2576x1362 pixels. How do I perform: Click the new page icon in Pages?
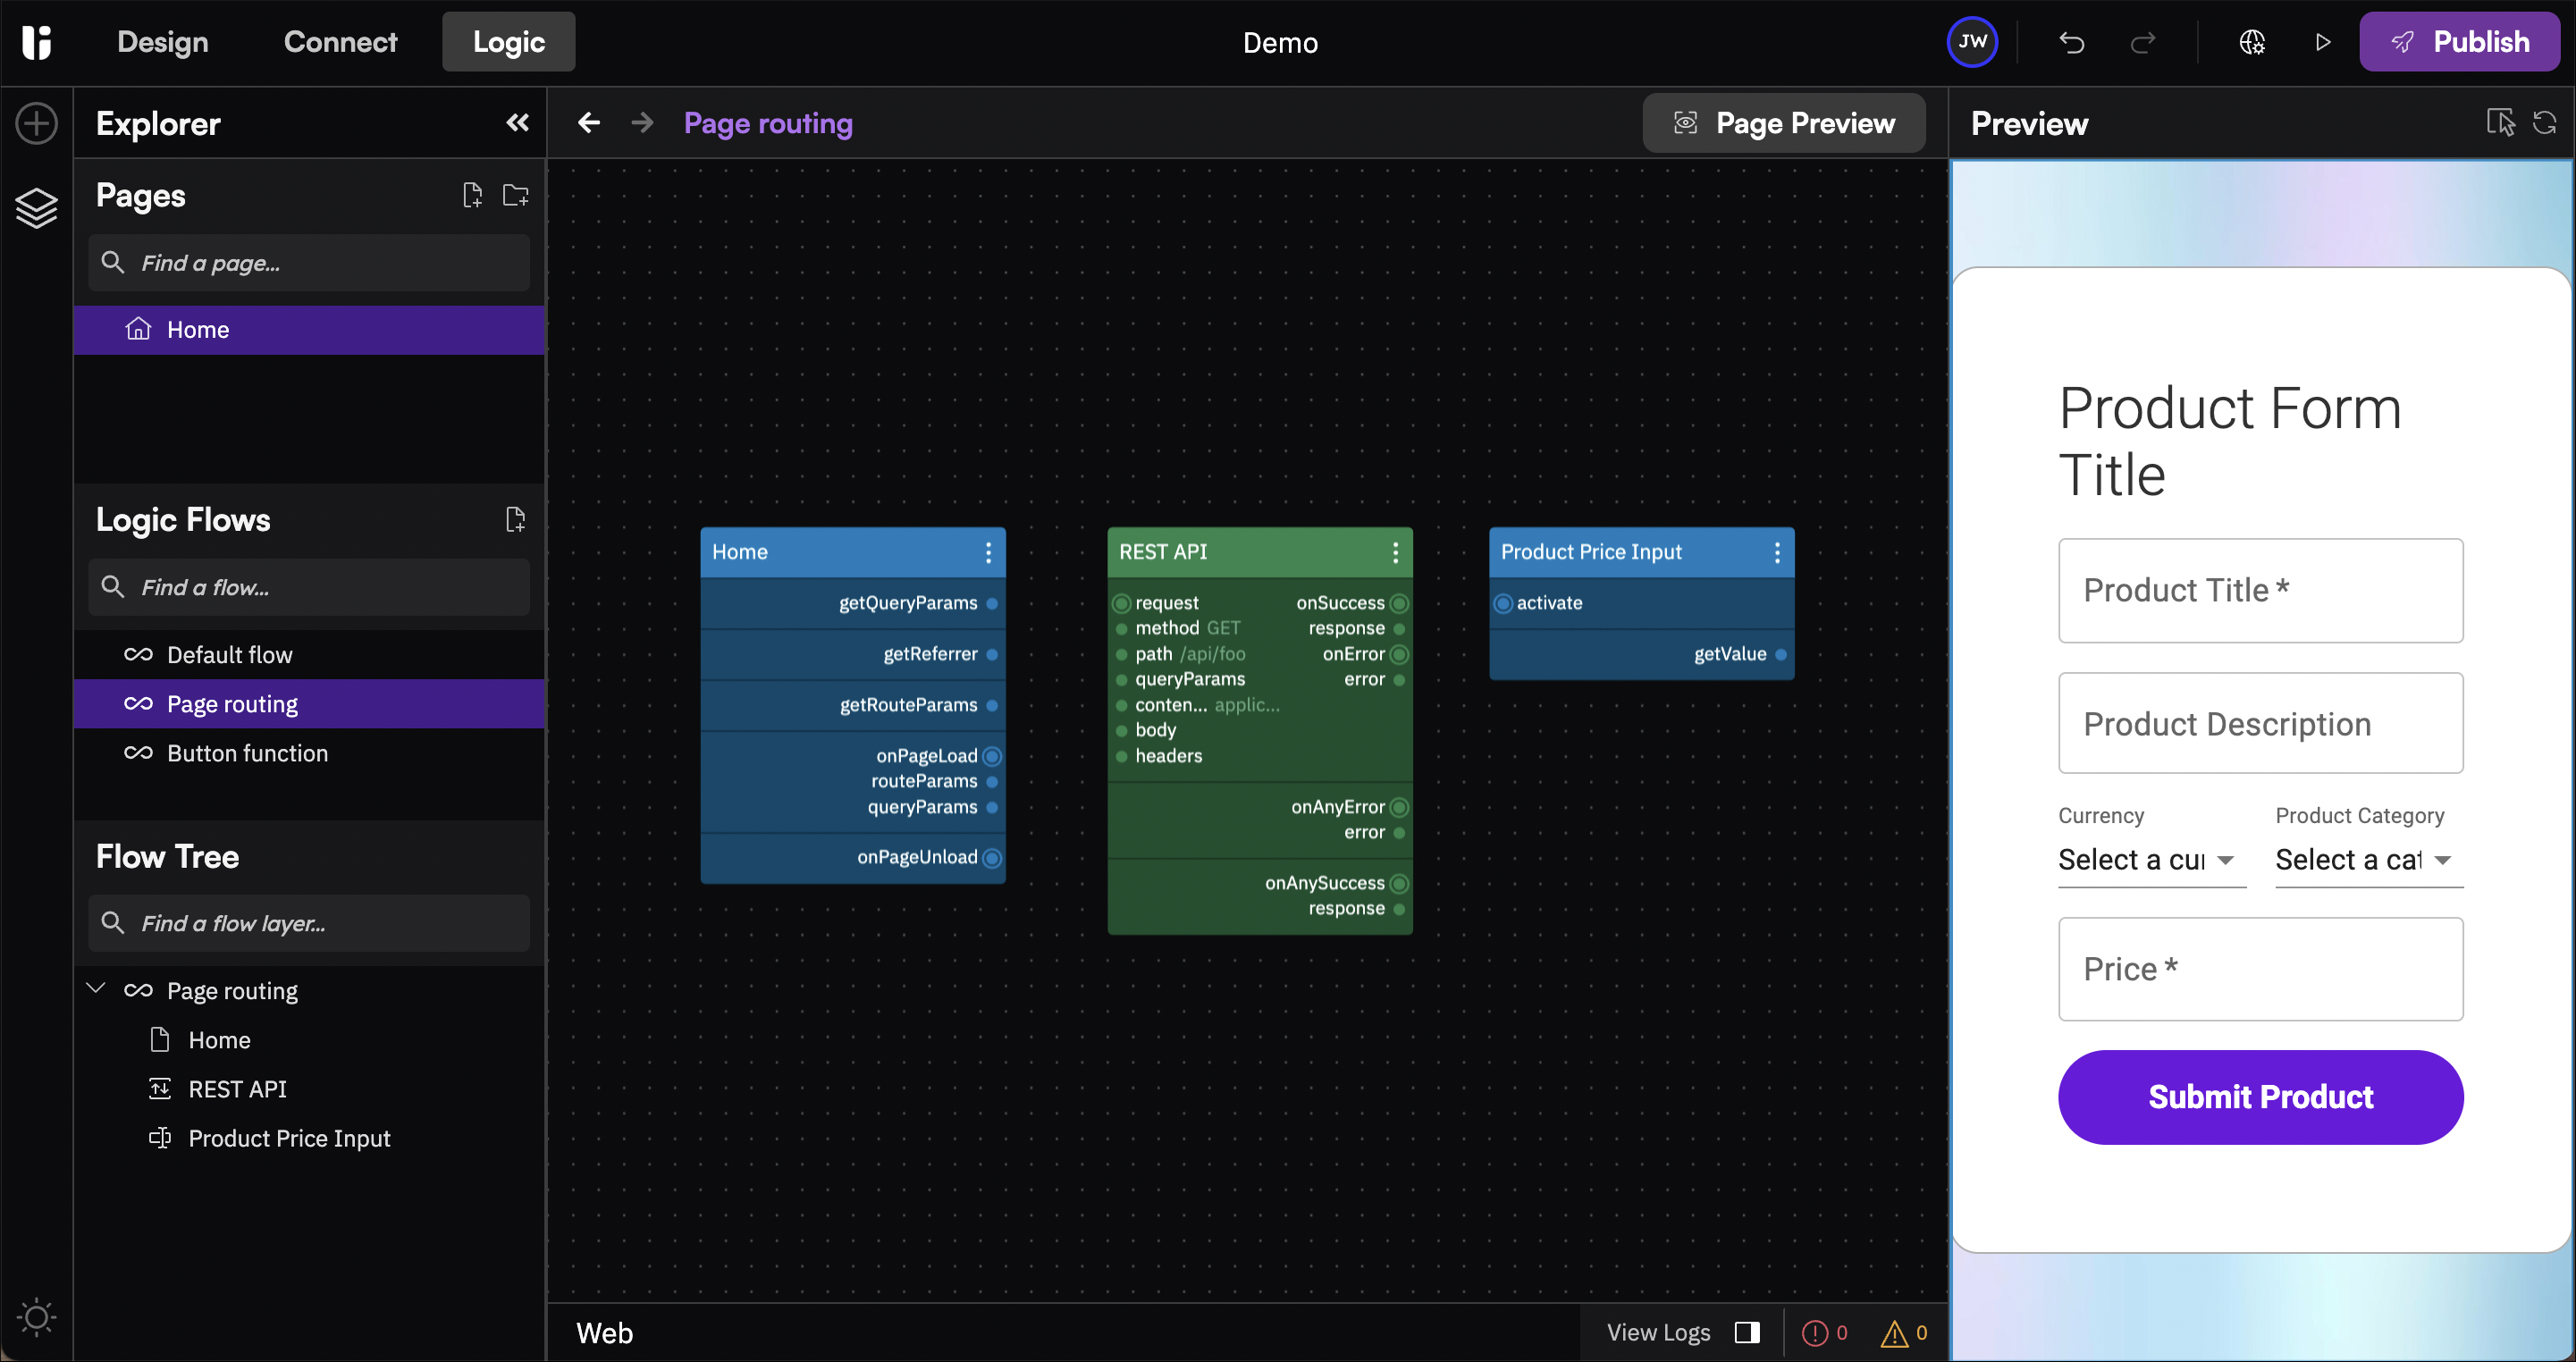tap(472, 195)
